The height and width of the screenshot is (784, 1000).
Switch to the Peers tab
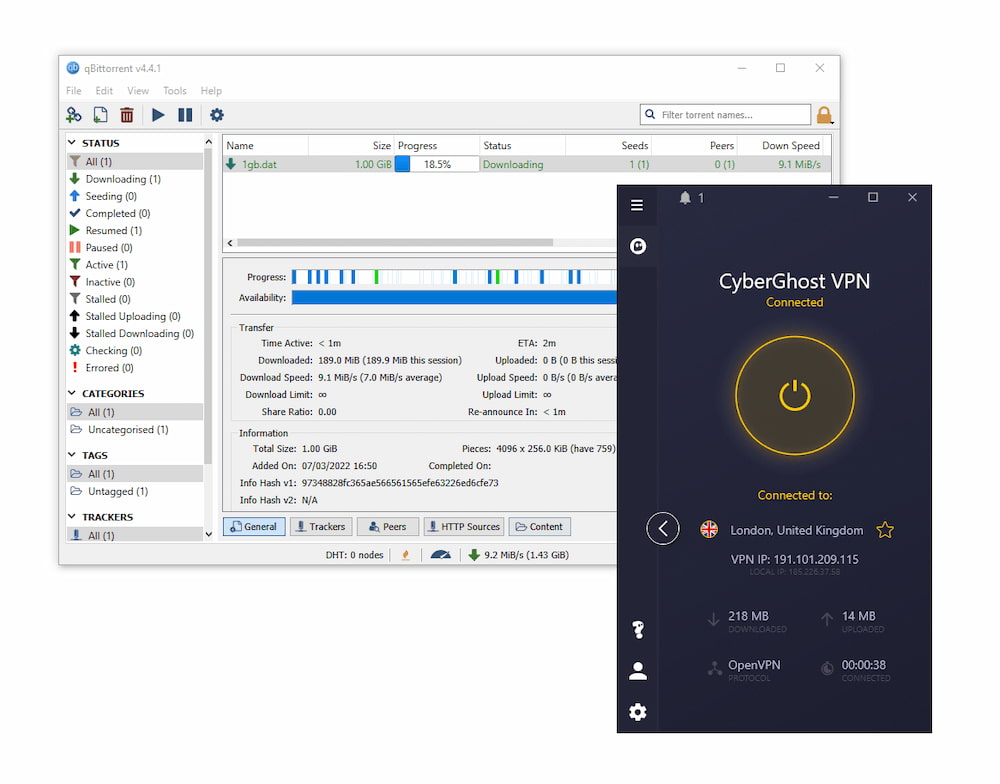(388, 526)
